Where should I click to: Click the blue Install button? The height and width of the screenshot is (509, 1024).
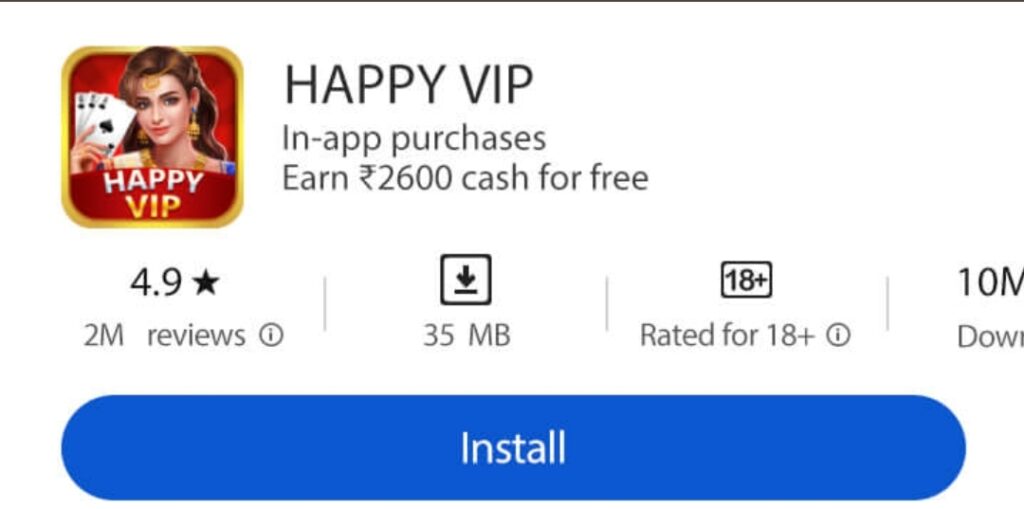point(513,448)
